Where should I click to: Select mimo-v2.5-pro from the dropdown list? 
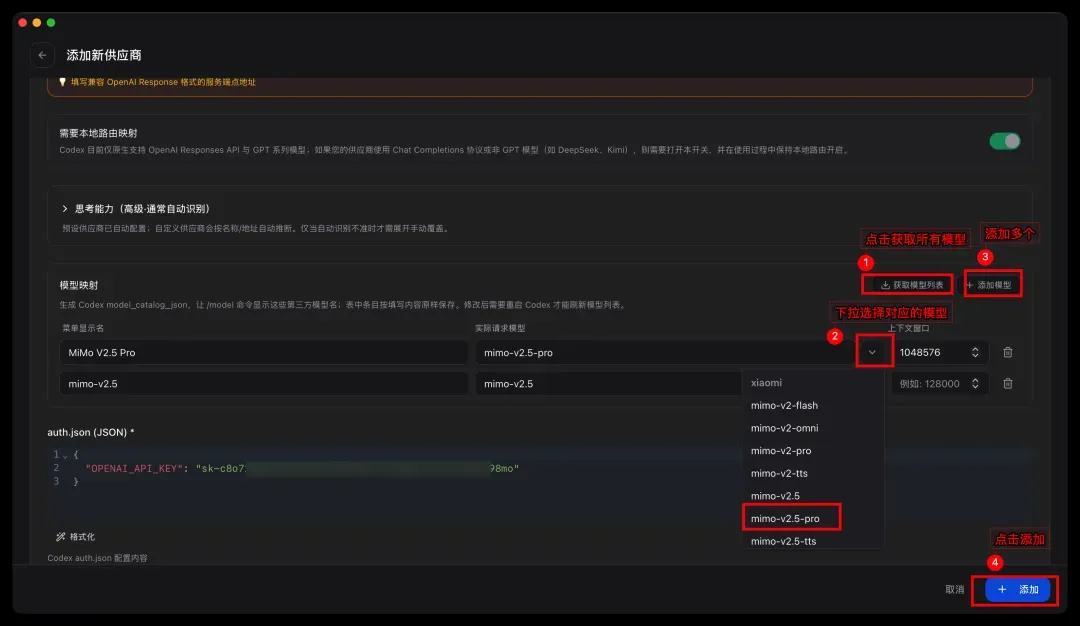(x=812, y=519)
